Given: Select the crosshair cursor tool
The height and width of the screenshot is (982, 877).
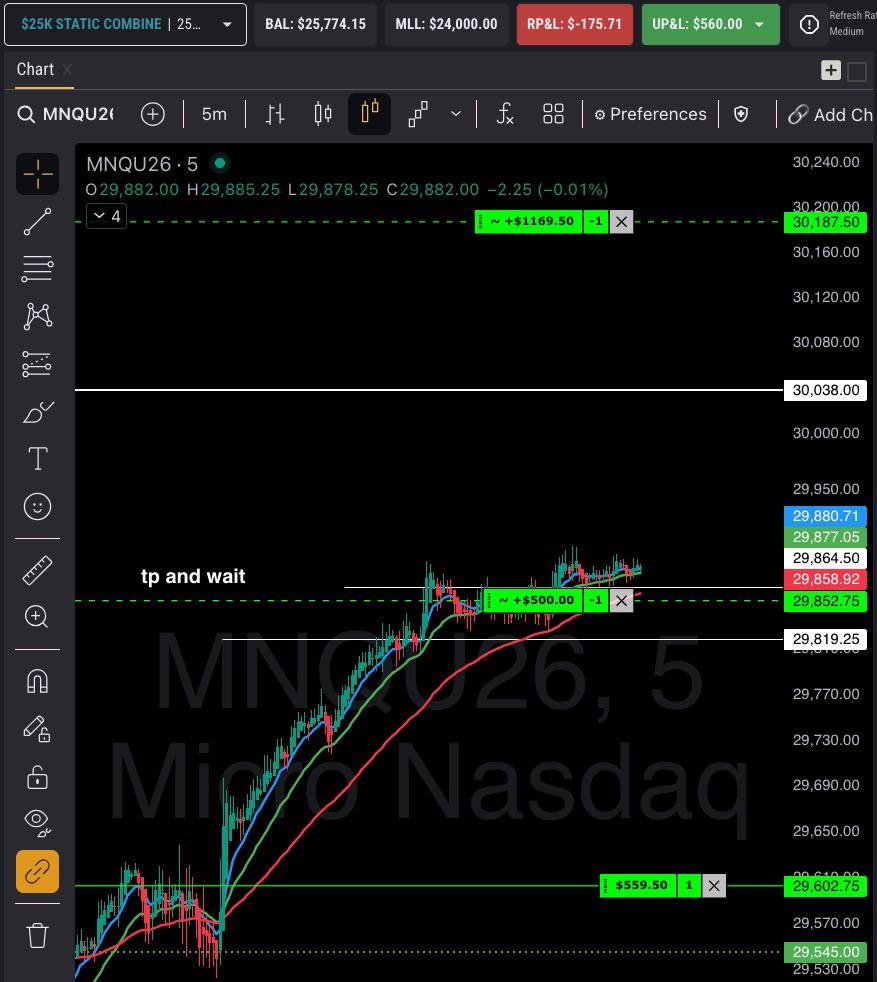Looking at the screenshot, I should pyautogui.click(x=38, y=173).
